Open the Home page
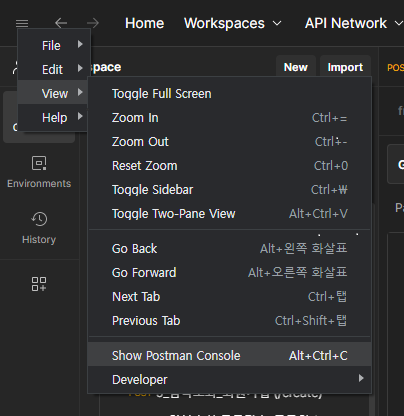404x416 pixels. tap(144, 23)
